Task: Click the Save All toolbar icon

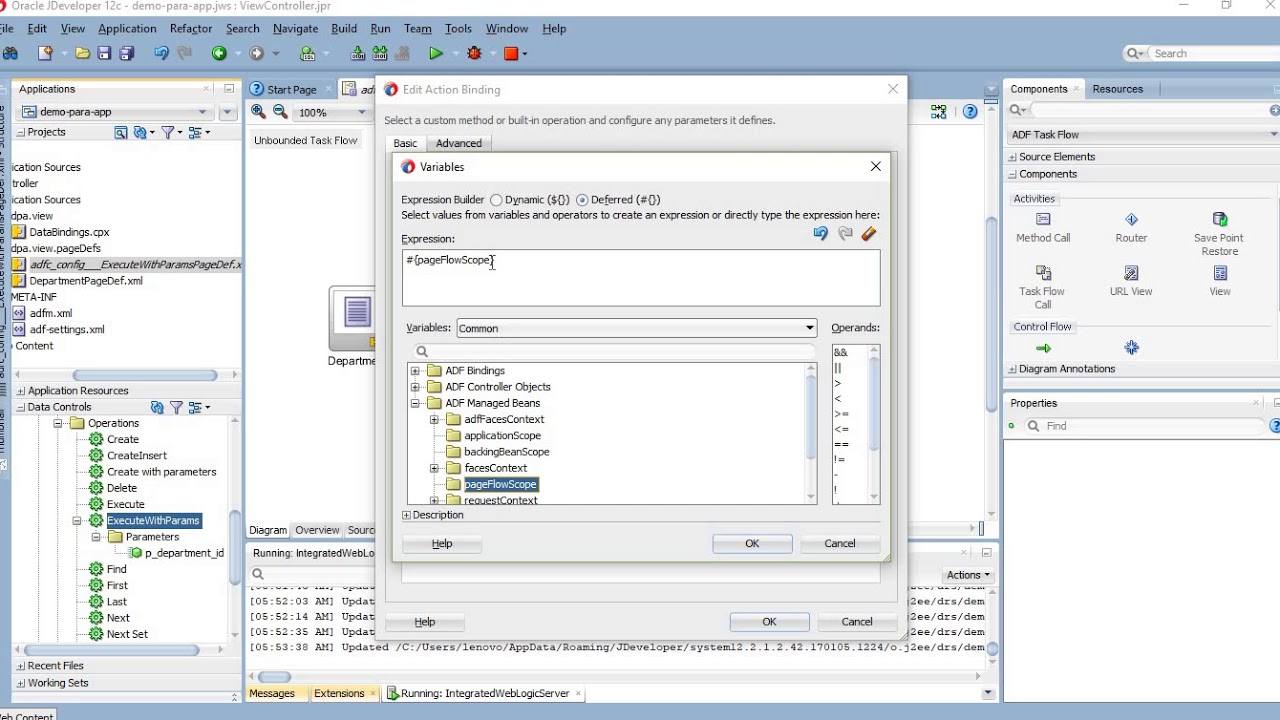Action: pyautogui.click(x=127, y=54)
